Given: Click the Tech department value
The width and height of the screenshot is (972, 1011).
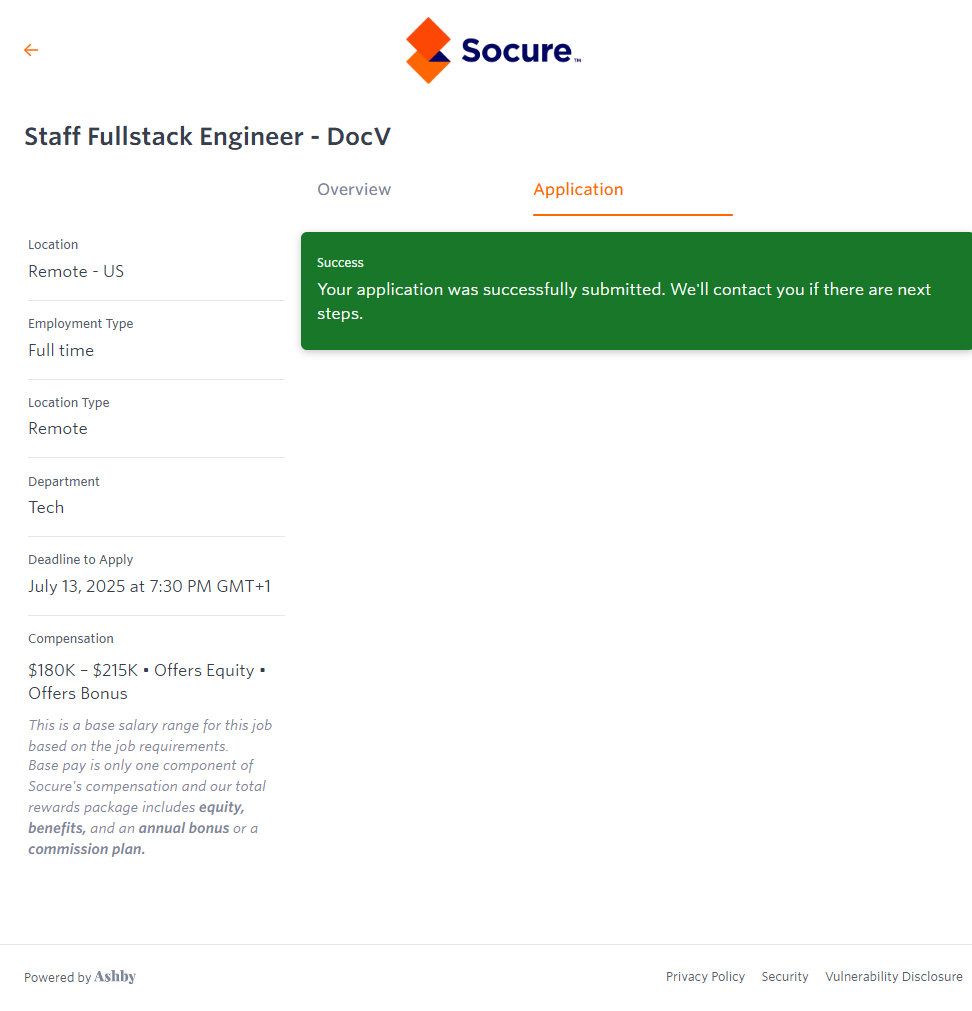Looking at the screenshot, I should click(46, 508).
